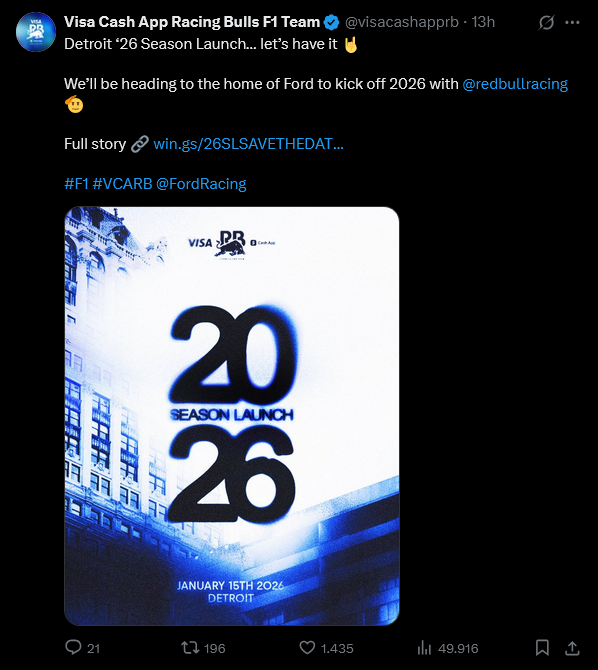
Task: Open the 2026 Season Launch image
Action: 232,416
